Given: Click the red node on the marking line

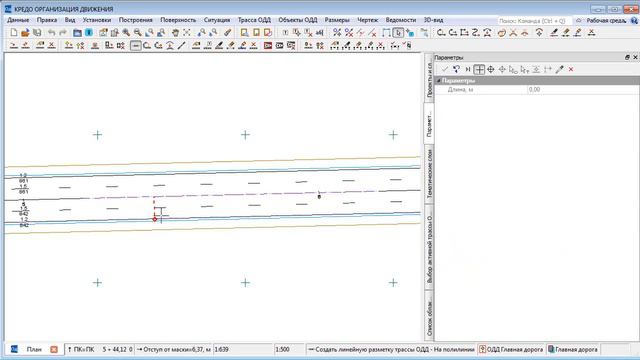Looking at the screenshot, I should [x=155, y=219].
